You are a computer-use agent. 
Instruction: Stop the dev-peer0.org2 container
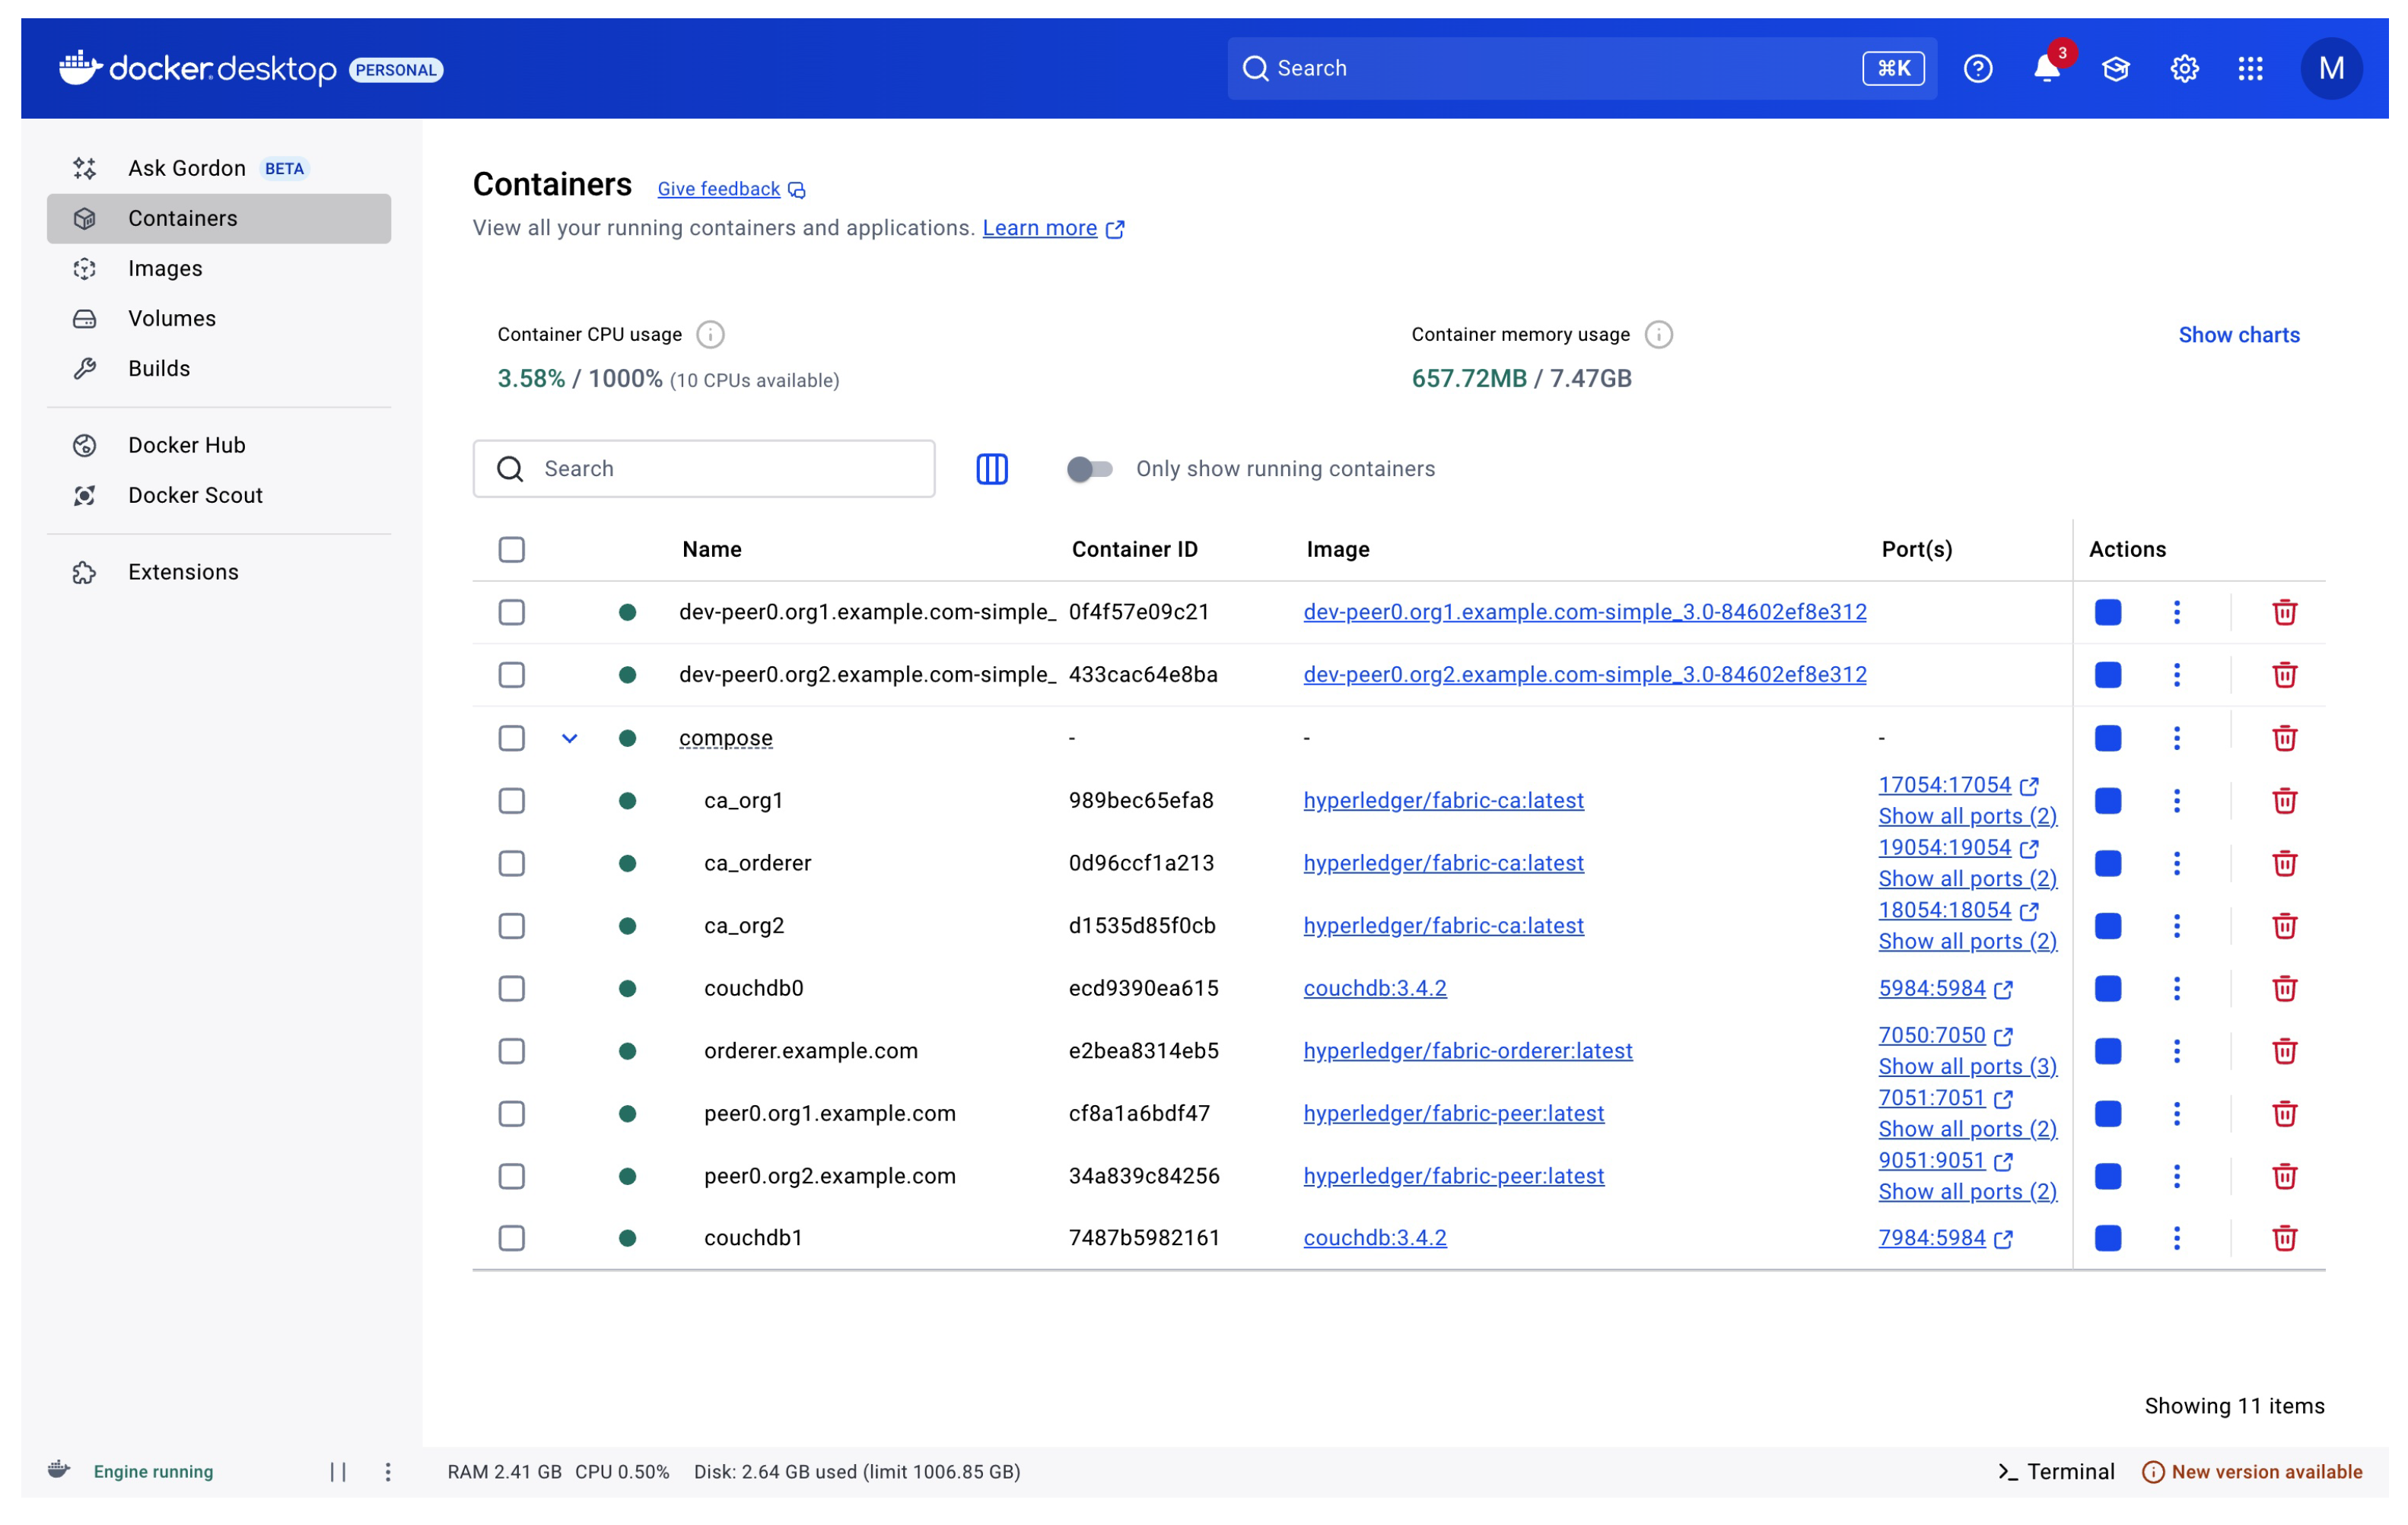coord(2108,675)
